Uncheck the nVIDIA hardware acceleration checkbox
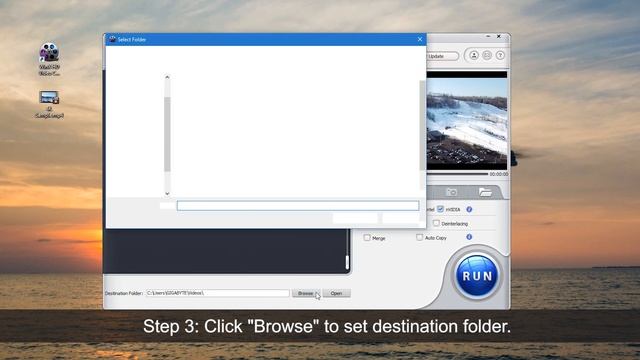Image resolution: width=640 pixels, height=360 pixels. (440, 209)
